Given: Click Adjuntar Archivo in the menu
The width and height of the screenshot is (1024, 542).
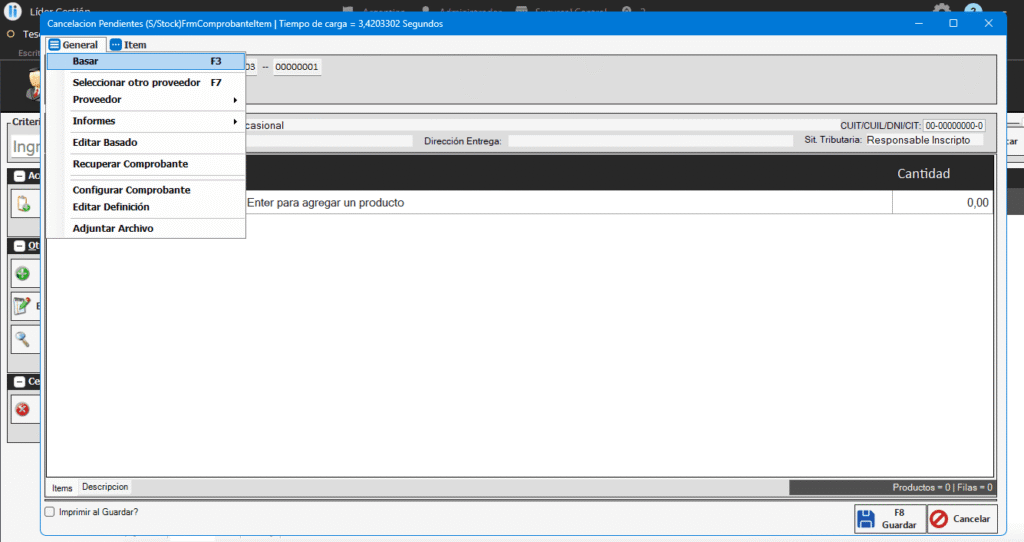Looking at the screenshot, I should (113, 228).
